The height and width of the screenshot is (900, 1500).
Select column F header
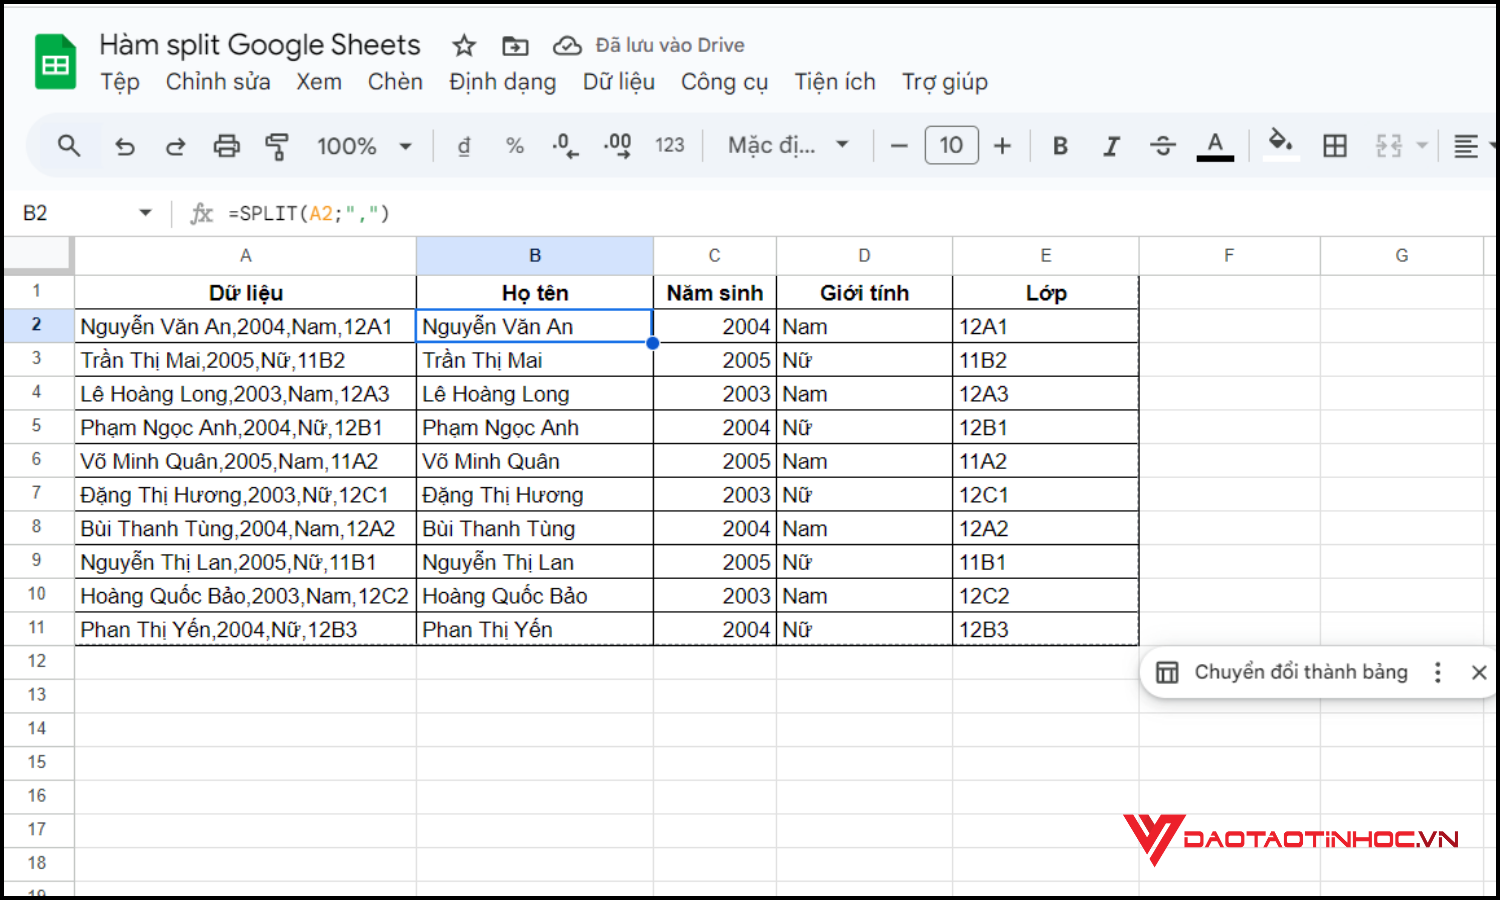[1229, 256]
